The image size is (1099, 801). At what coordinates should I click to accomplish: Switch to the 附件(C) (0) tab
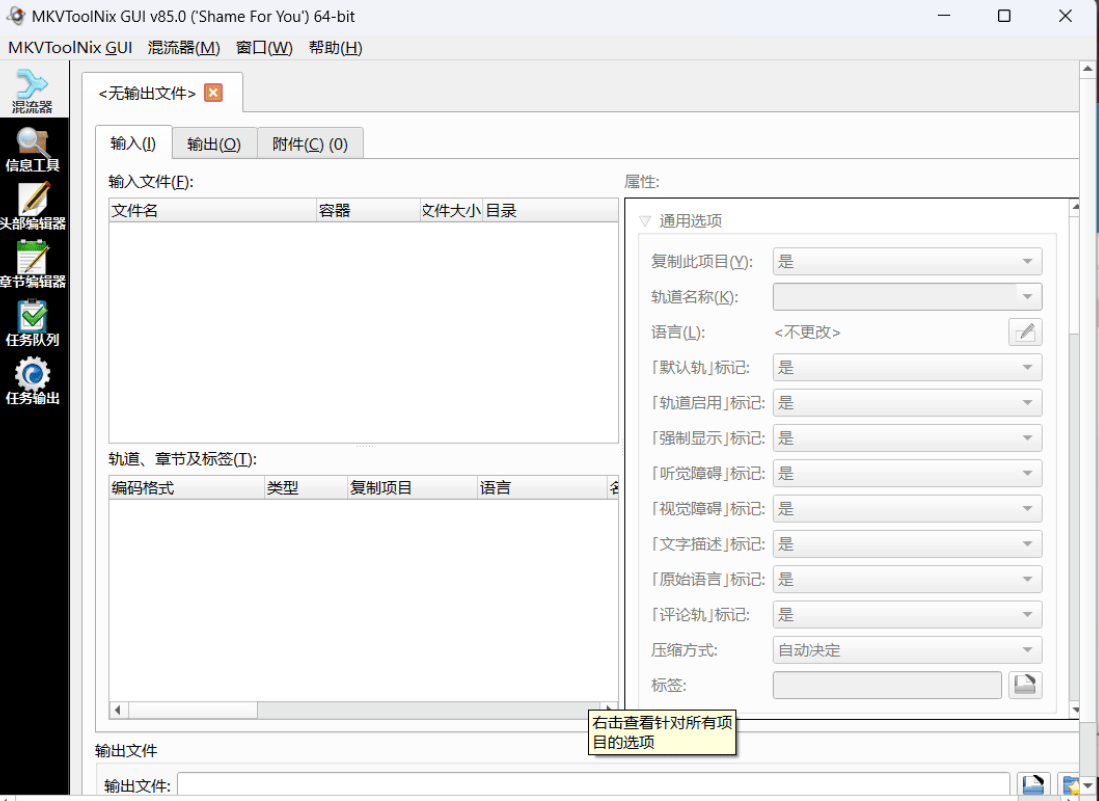pos(310,144)
